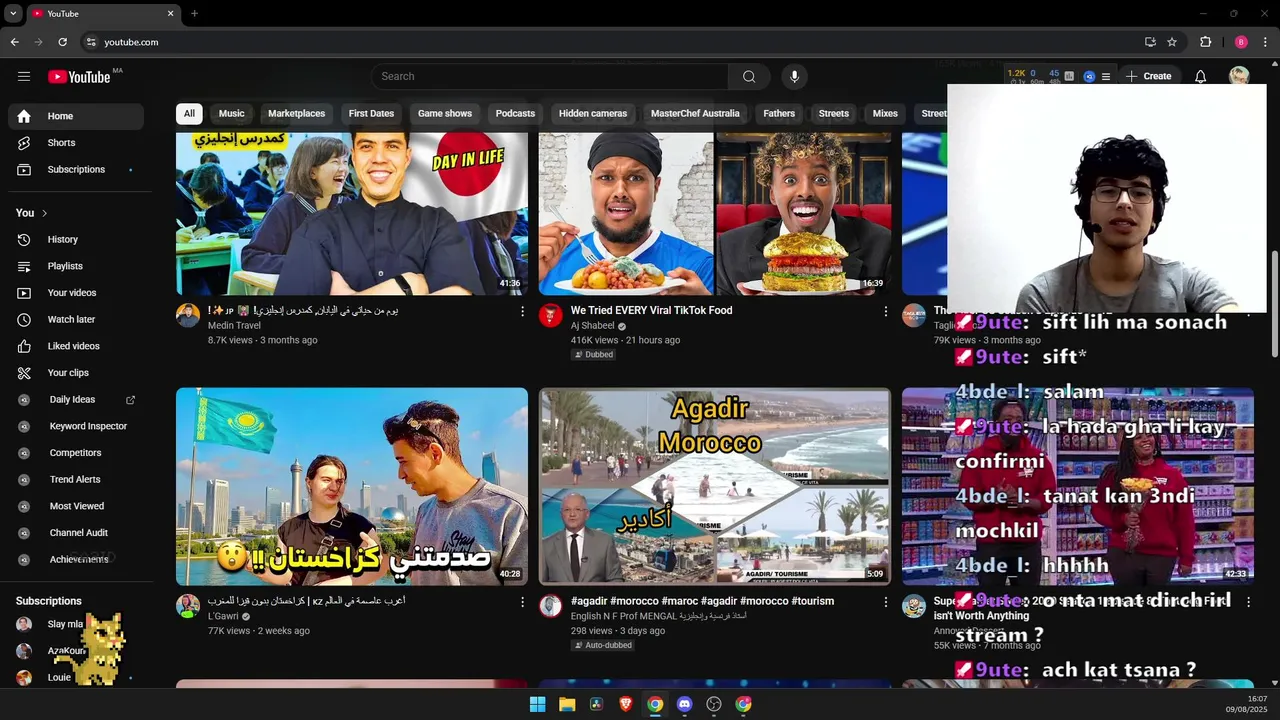Click the youtube.com address bar
1280x720 pixels.
pos(610,42)
